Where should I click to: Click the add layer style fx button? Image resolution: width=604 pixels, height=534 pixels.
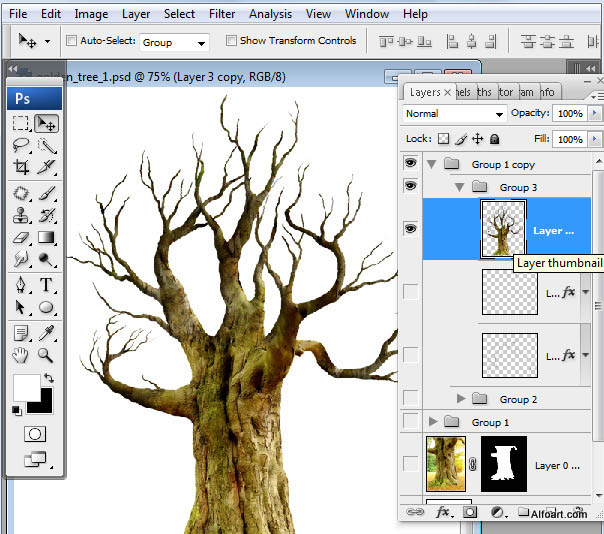442,511
